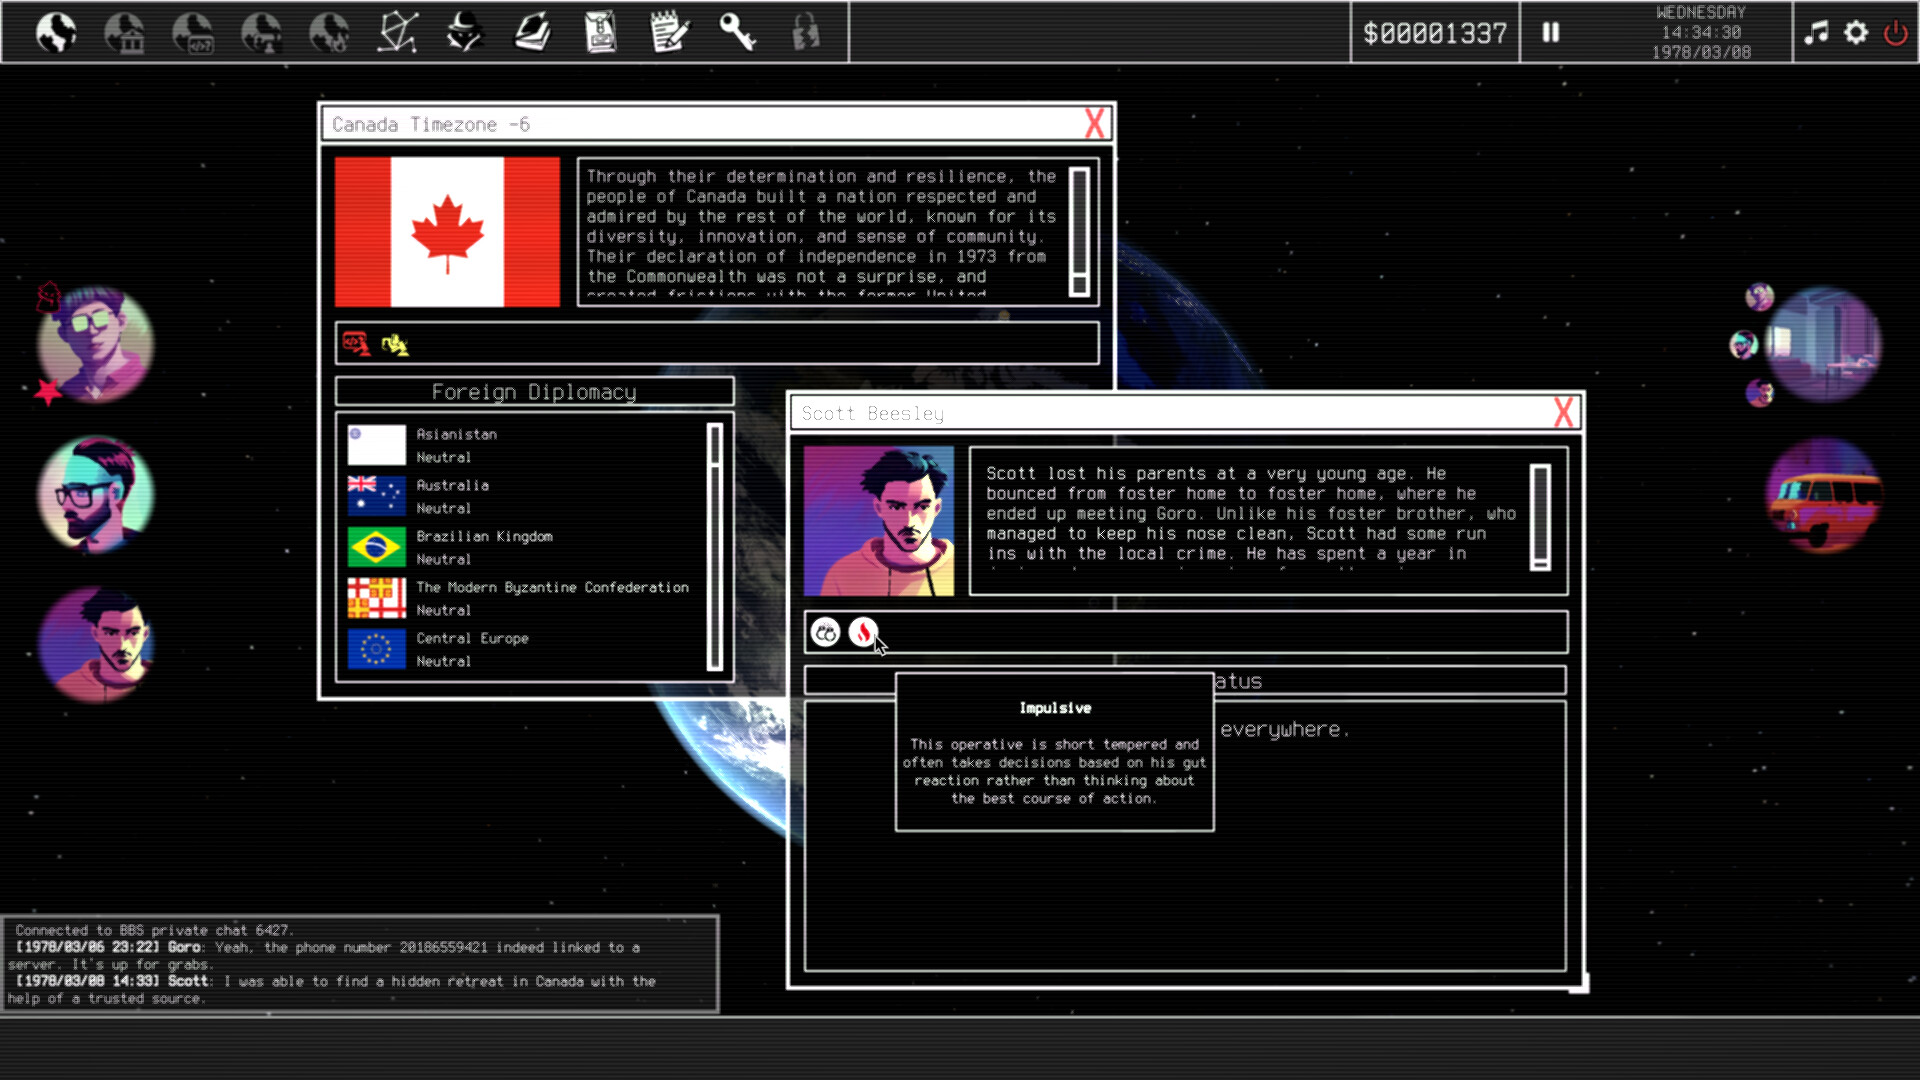
Task: Click the key icon in toolbar
Action: (x=737, y=33)
